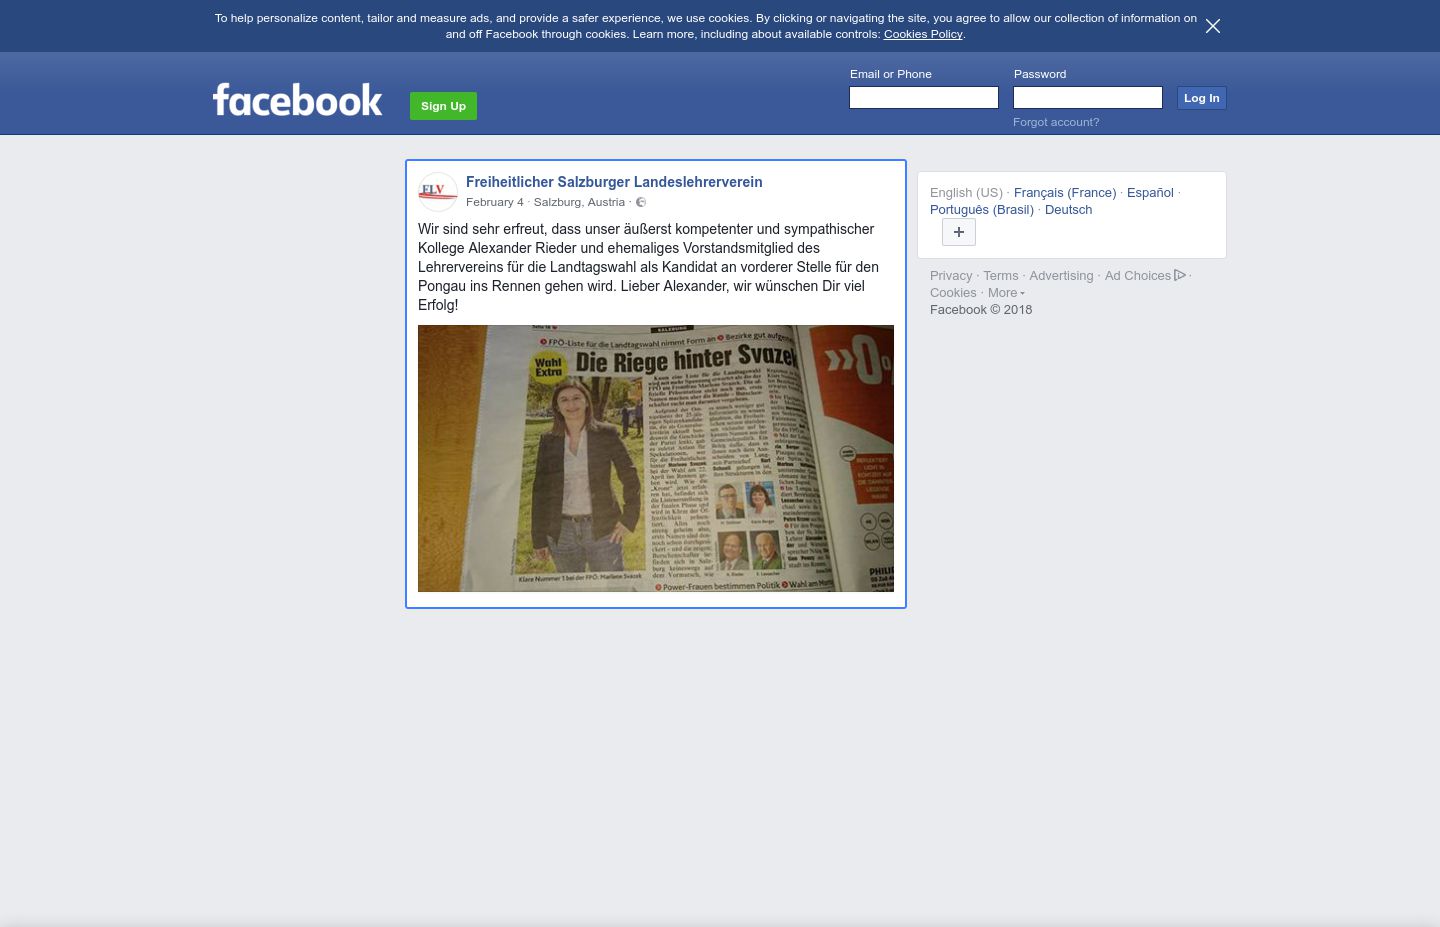The image size is (1440, 927).
Task: Click the English (US) language label
Action: 966,193
